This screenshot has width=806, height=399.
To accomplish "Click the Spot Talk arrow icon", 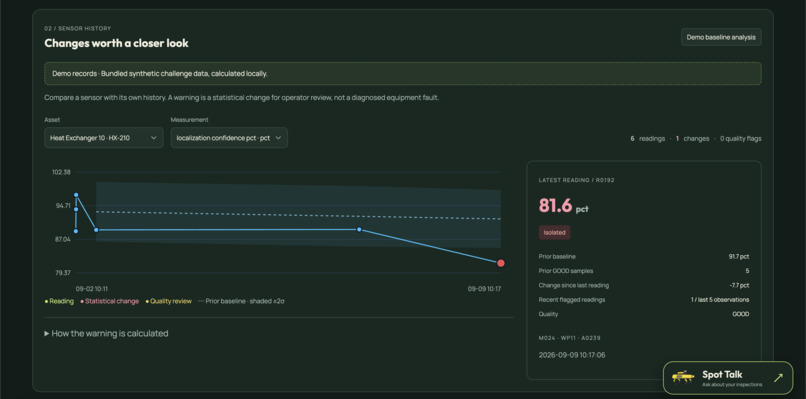I will pos(778,378).
